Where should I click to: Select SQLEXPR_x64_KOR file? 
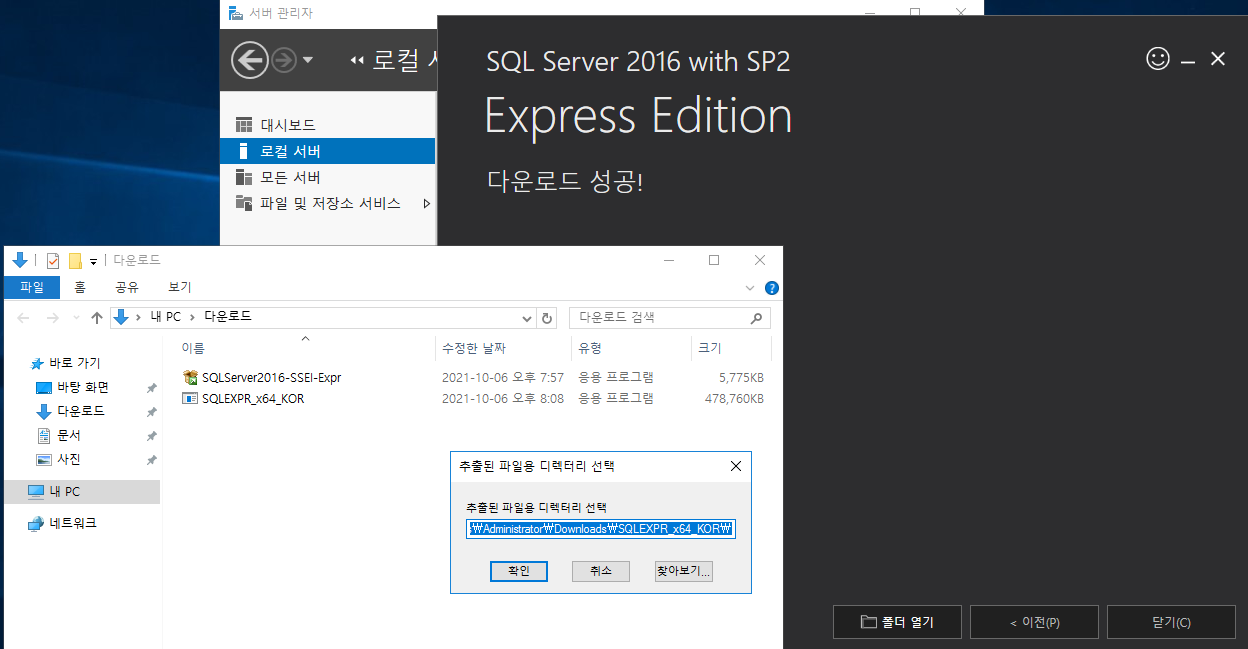point(253,398)
